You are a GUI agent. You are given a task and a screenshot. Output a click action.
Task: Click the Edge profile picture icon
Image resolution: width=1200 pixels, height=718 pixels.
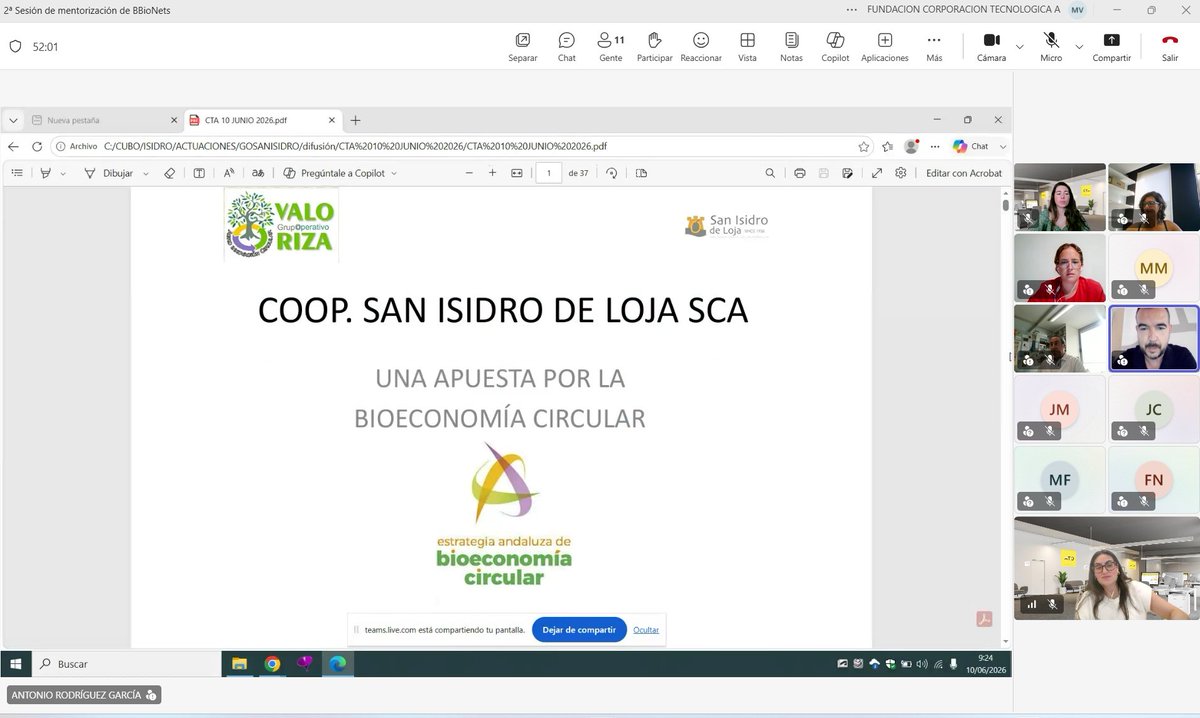point(911,146)
